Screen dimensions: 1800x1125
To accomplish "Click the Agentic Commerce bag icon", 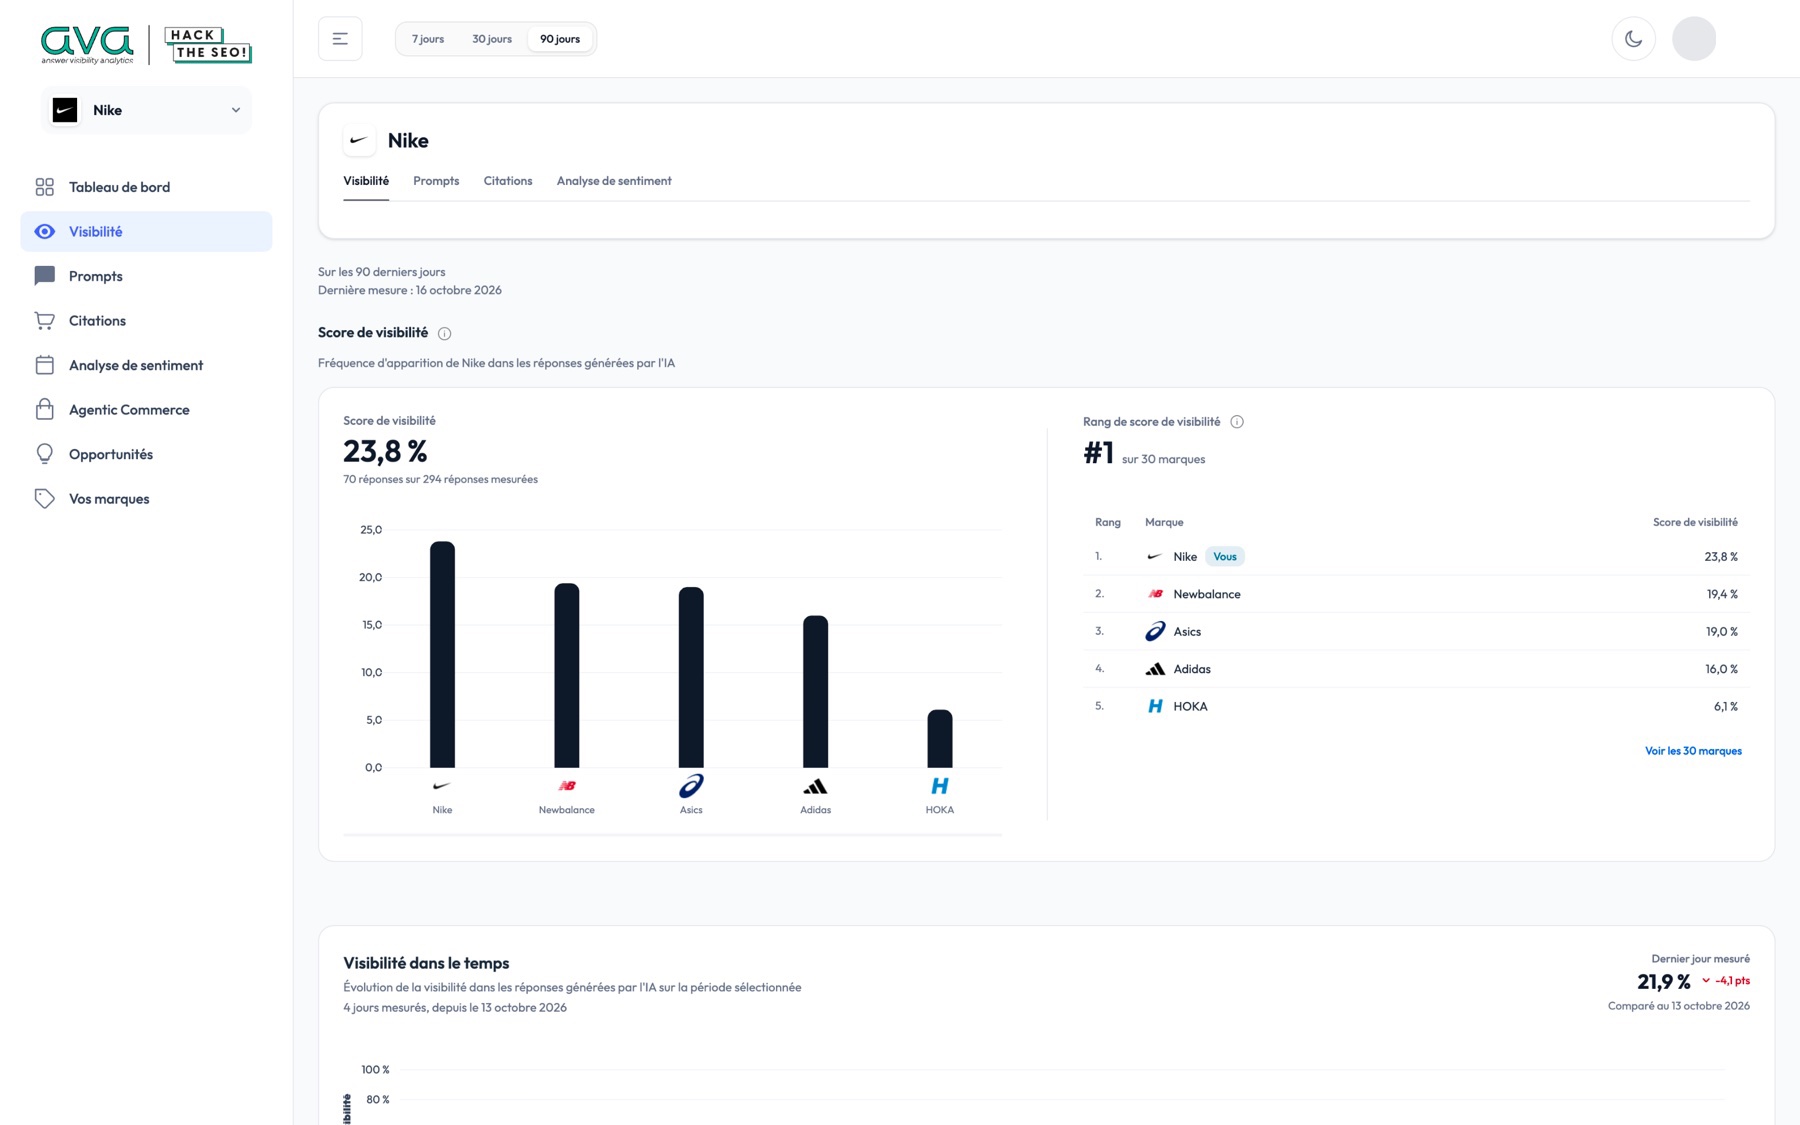I will click(45, 409).
